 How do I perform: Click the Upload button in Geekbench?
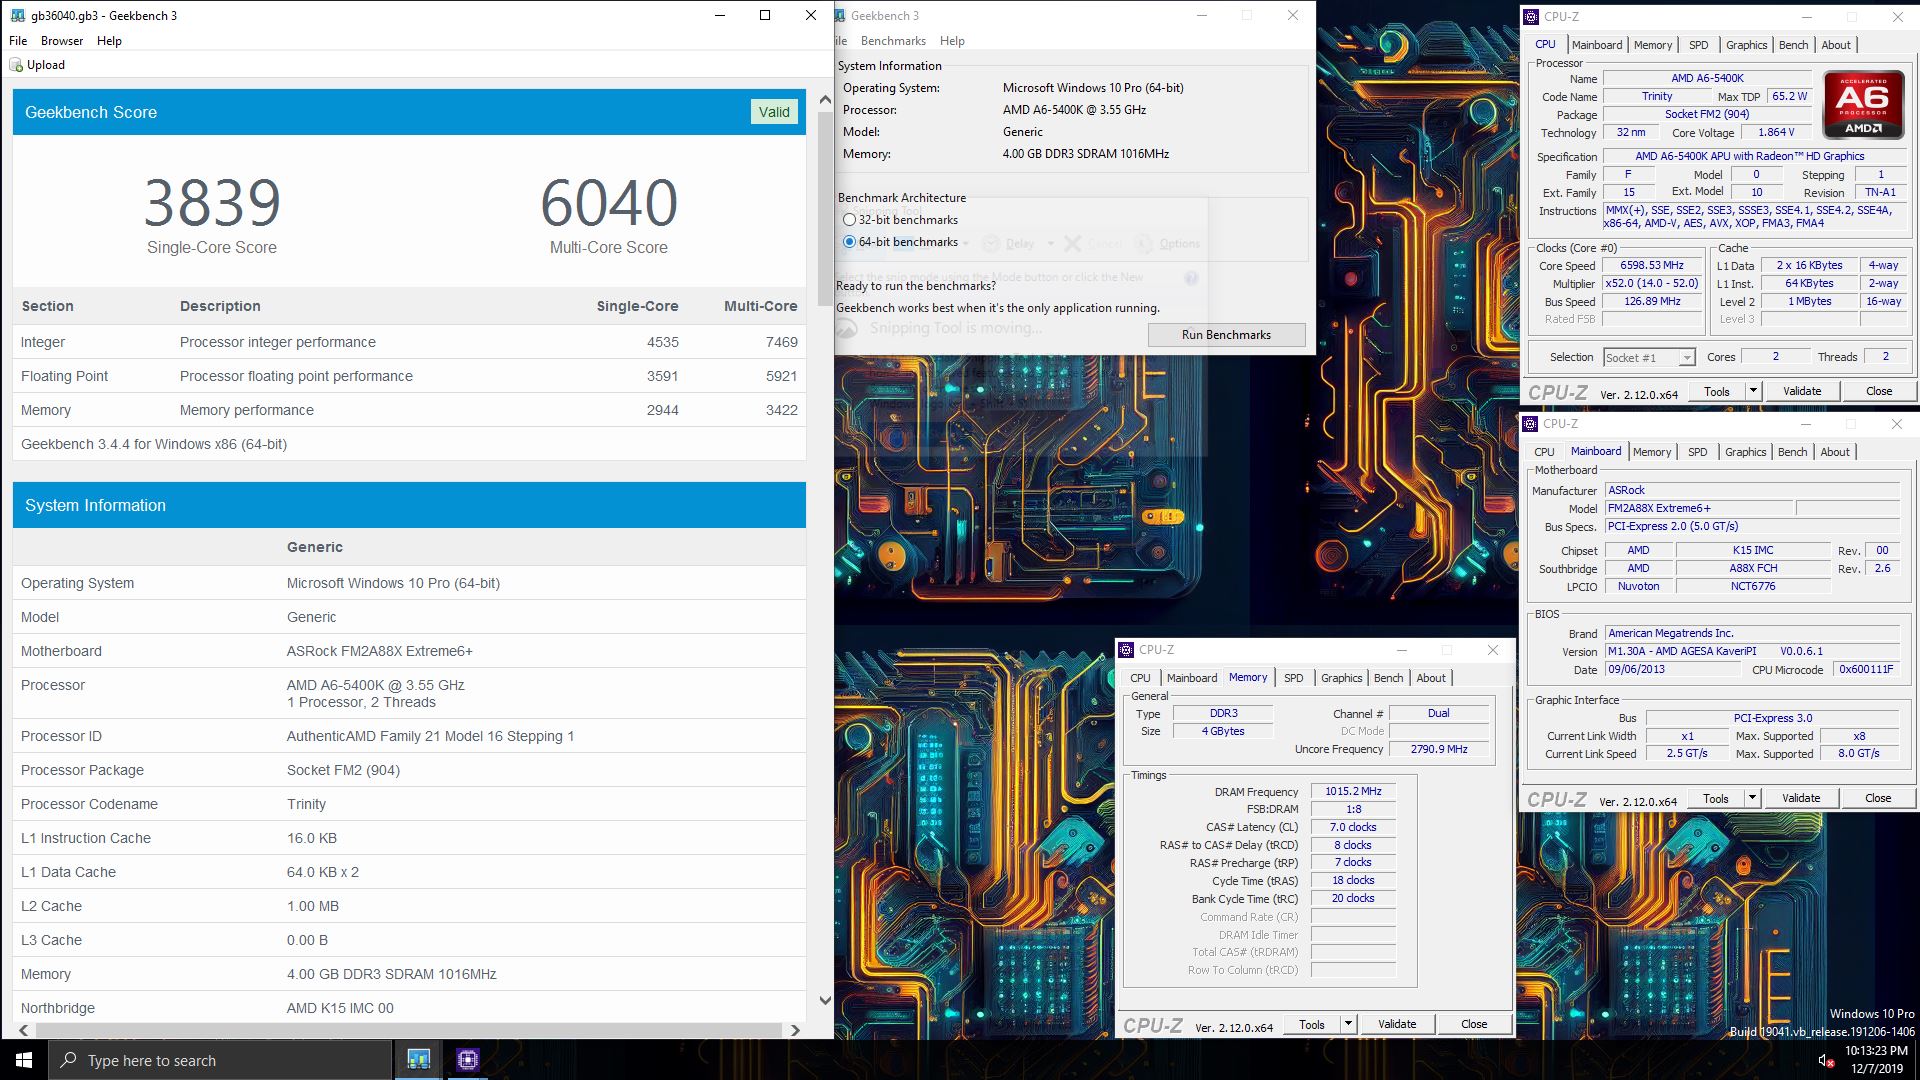[37, 65]
